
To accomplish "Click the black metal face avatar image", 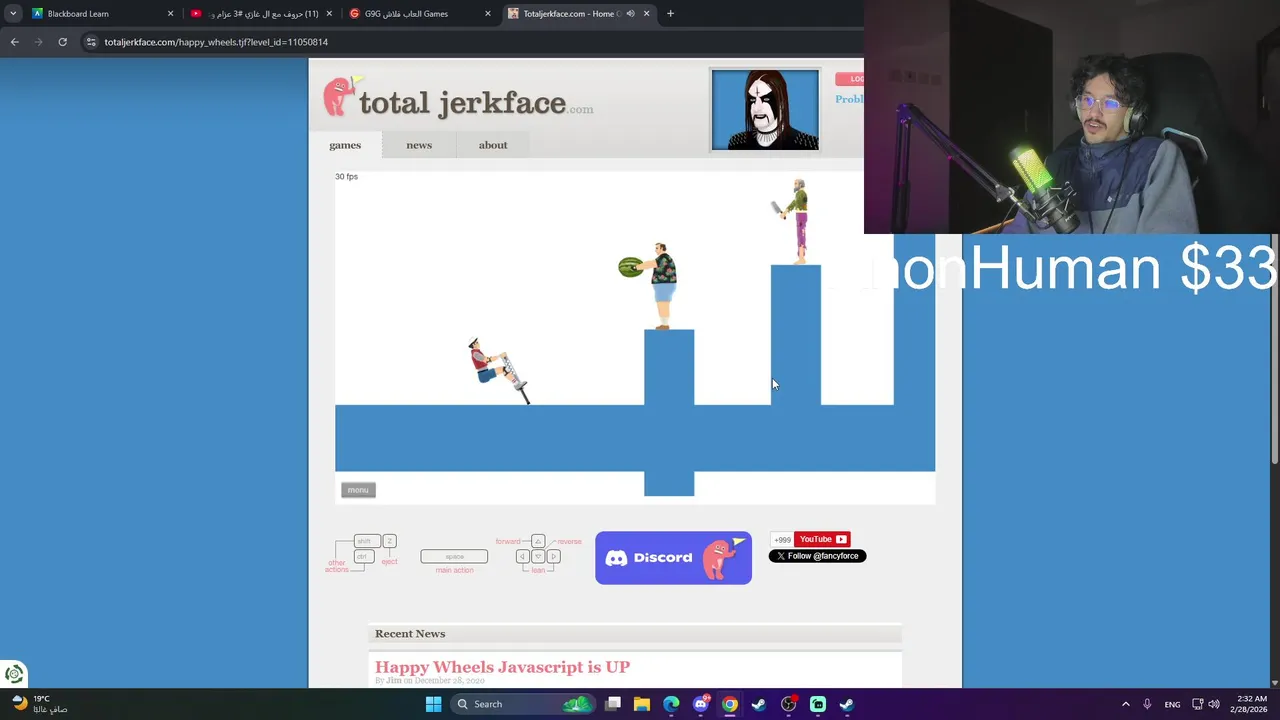I will [x=765, y=110].
